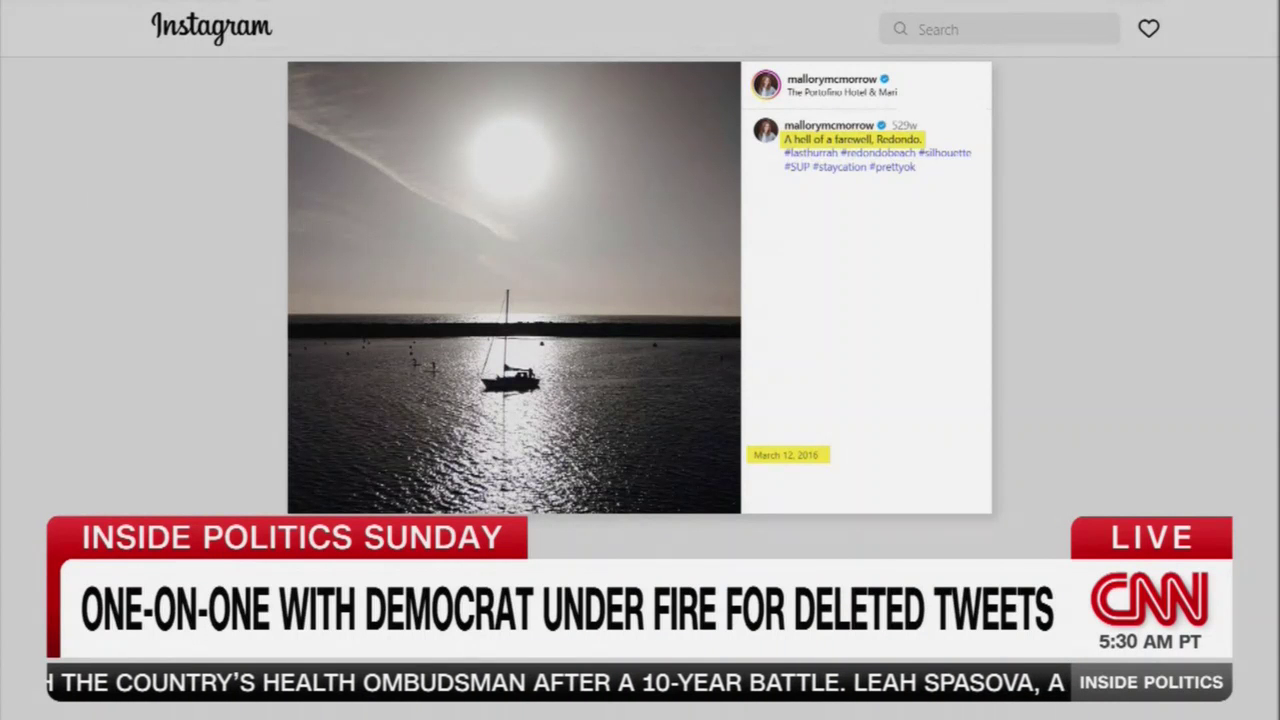Click the caption 'A hell of a farewell, Redondo.'

click(x=853, y=139)
